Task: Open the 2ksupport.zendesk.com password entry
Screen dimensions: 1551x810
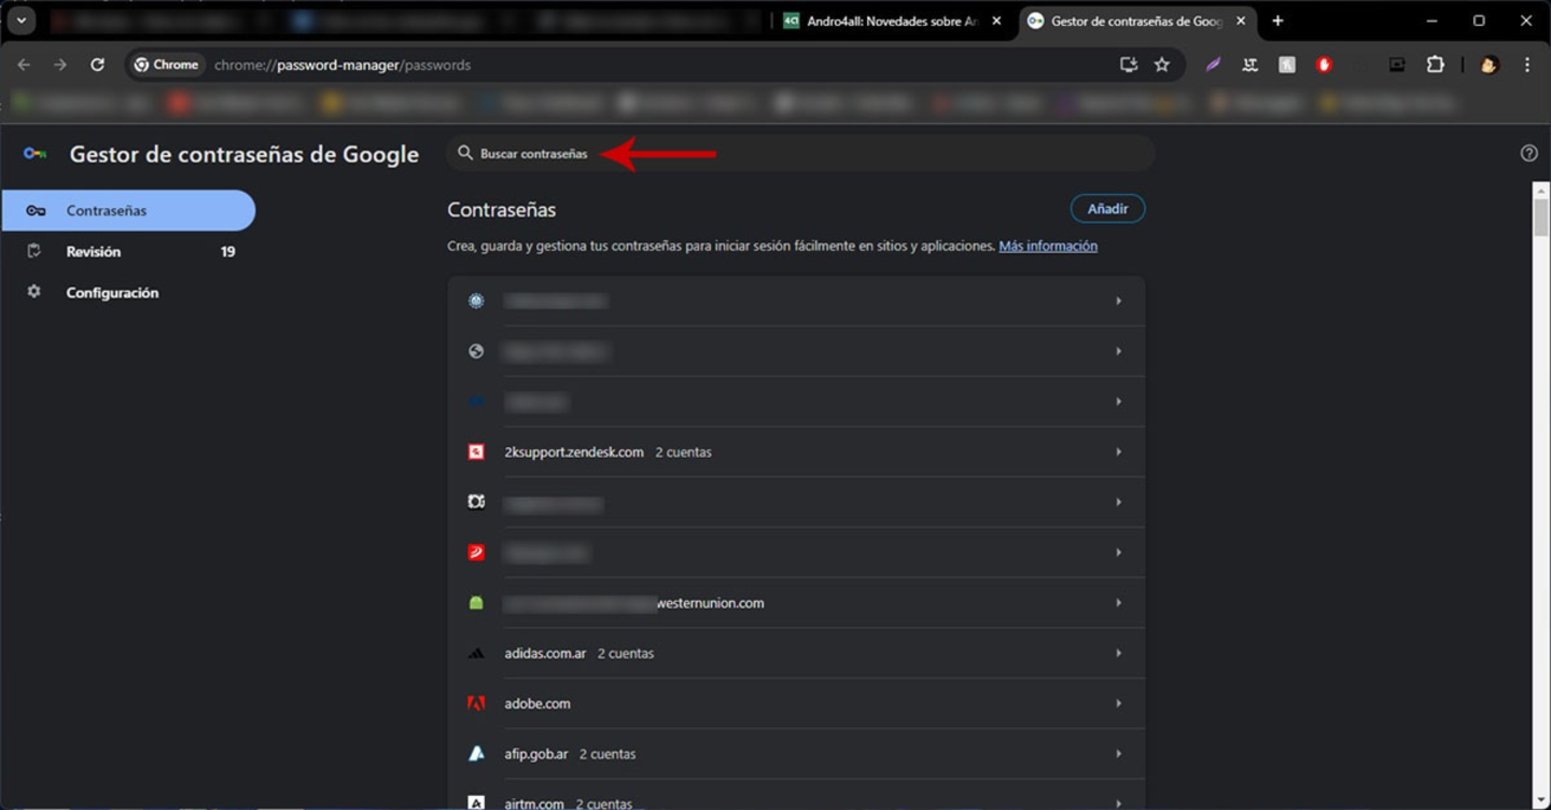Action: tap(796, 452)
